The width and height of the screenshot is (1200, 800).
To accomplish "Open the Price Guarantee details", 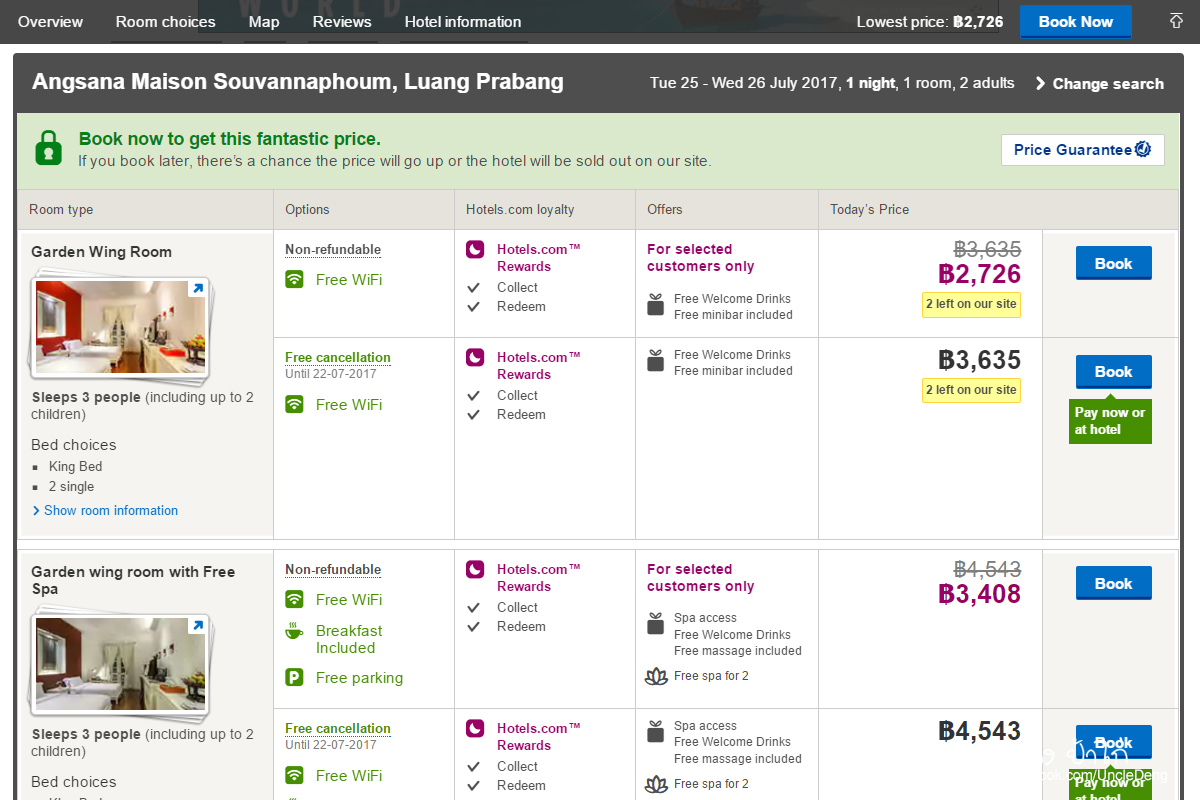I will [1082, 150].
